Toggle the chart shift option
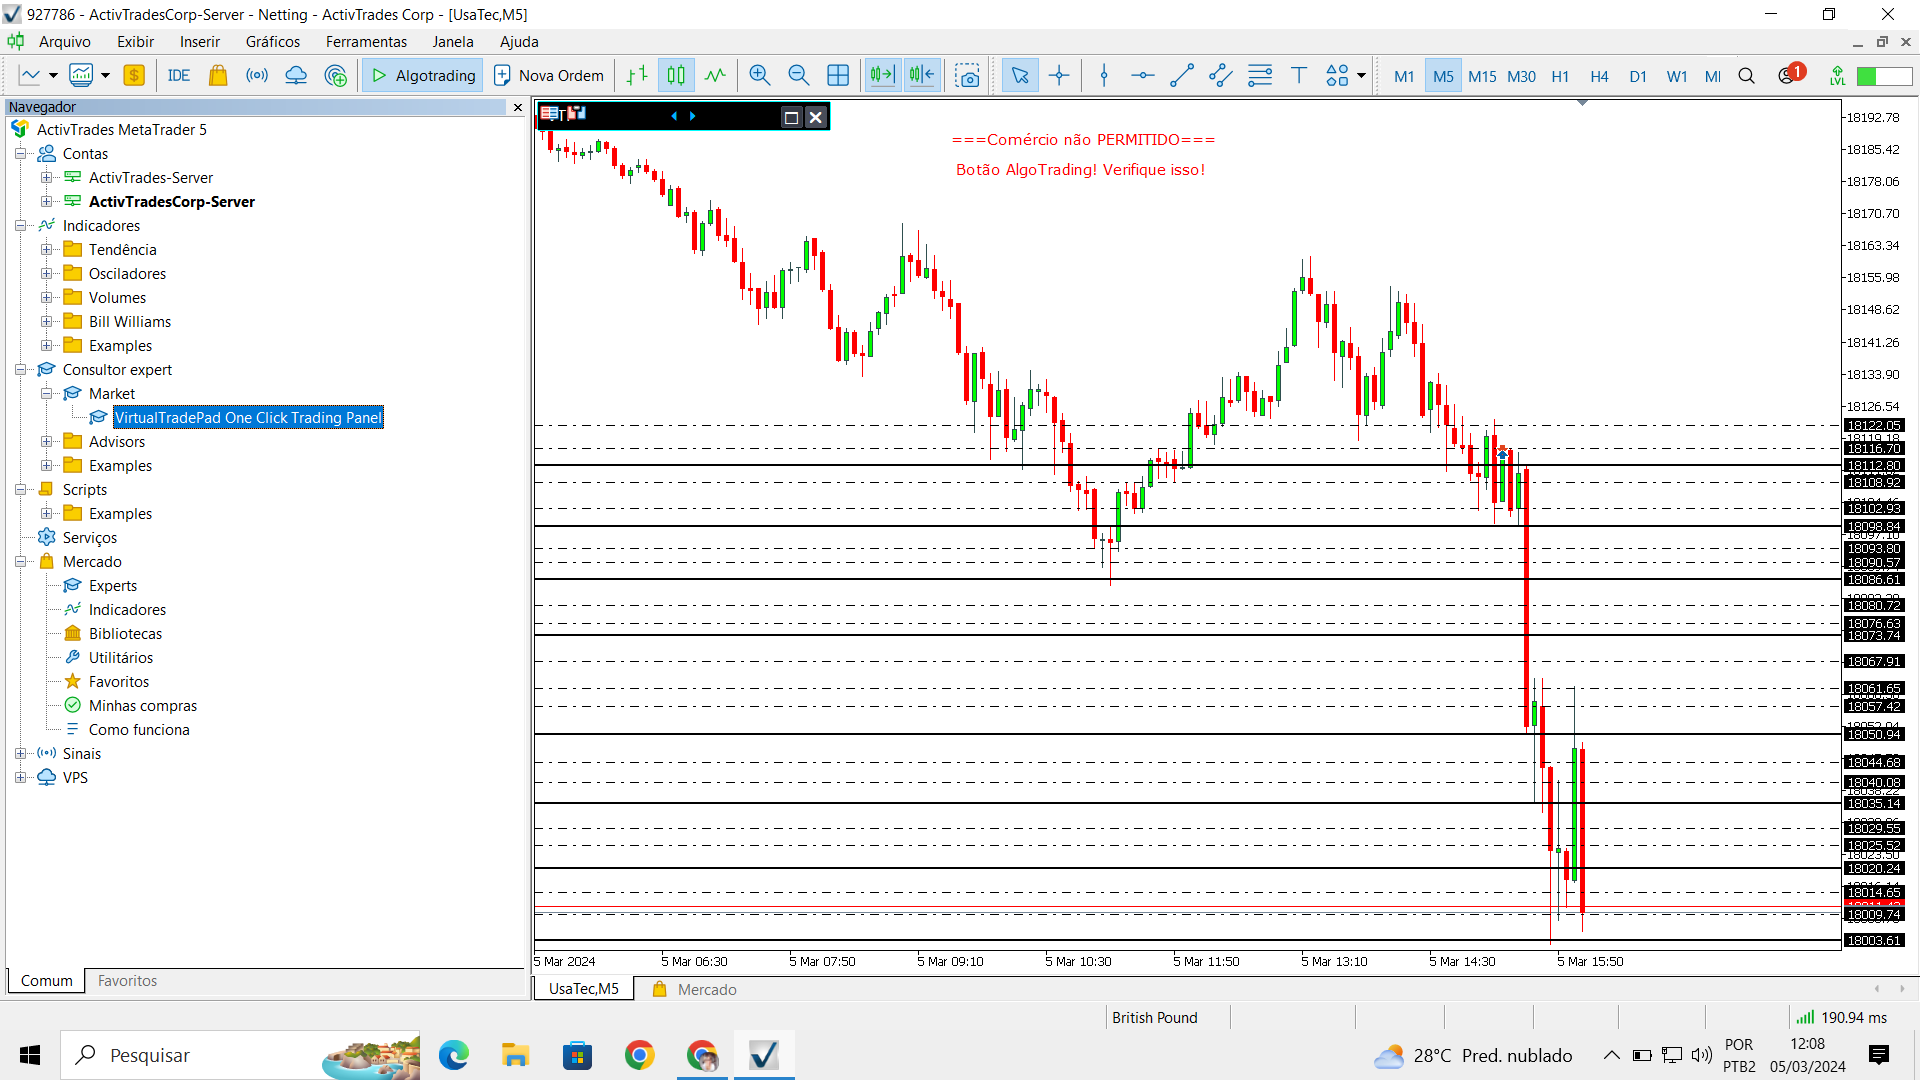1920x1080 pixels. [922, 76]
